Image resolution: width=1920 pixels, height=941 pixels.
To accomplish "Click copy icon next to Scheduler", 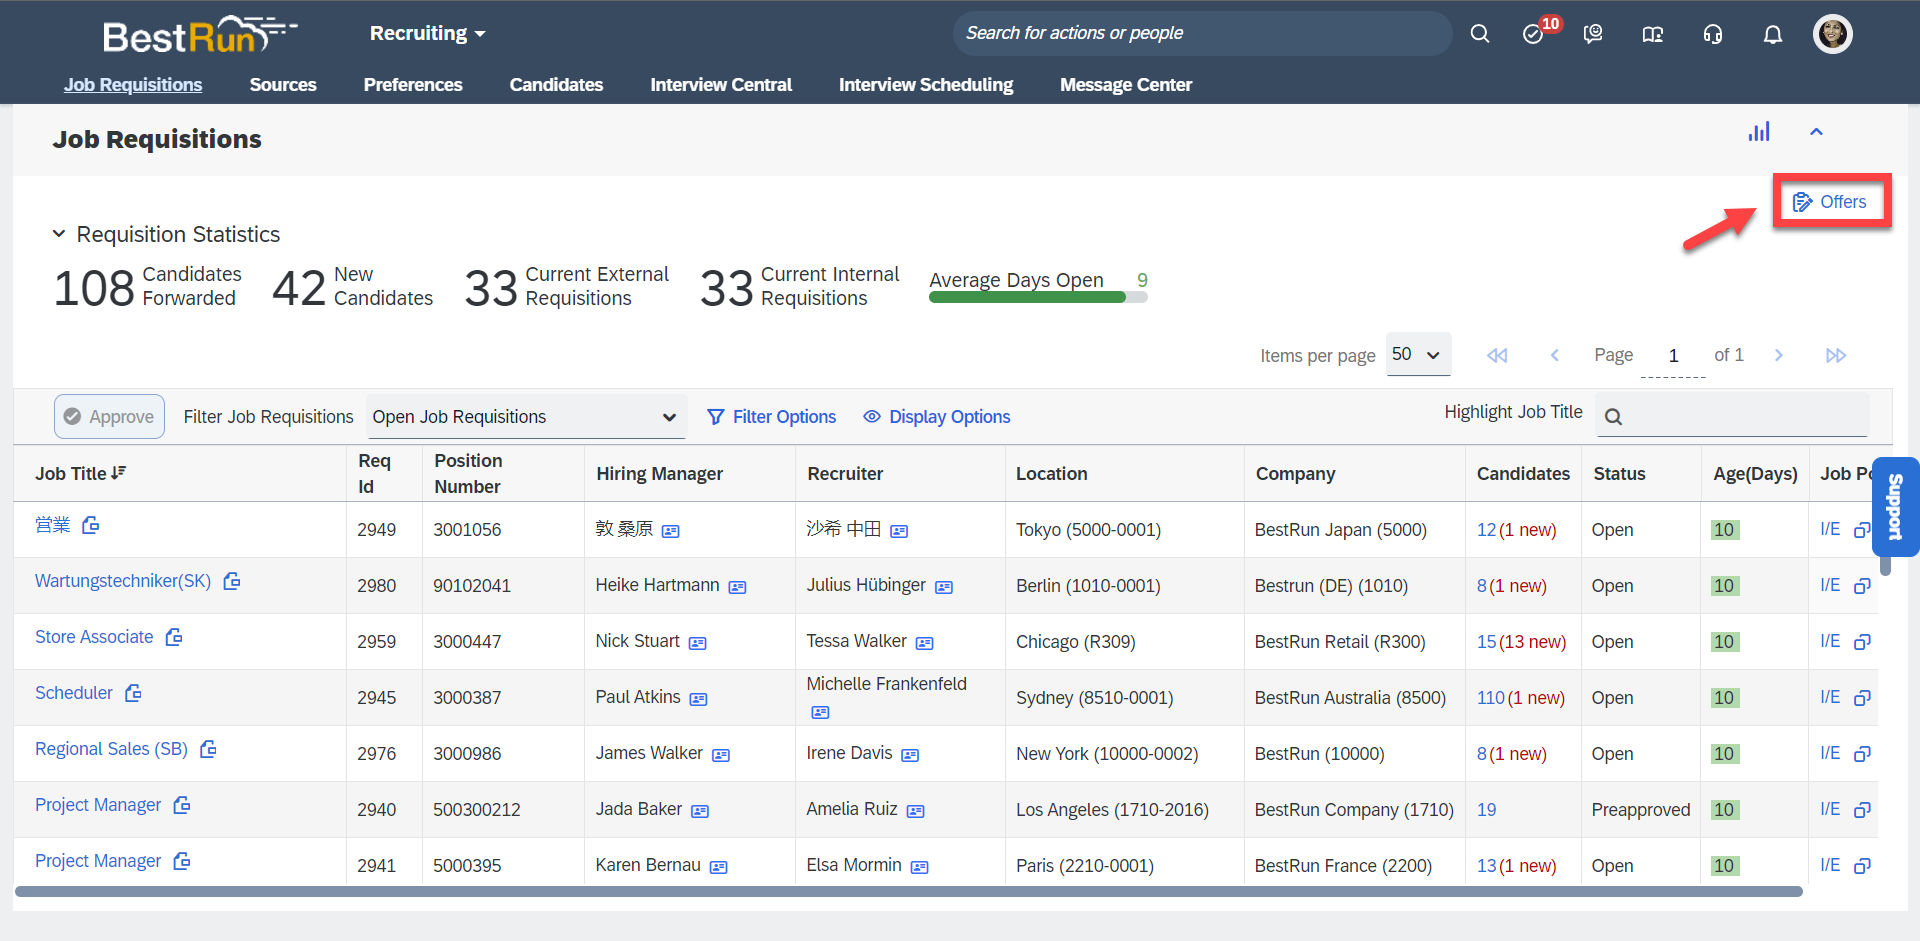I will coord(133,693).
